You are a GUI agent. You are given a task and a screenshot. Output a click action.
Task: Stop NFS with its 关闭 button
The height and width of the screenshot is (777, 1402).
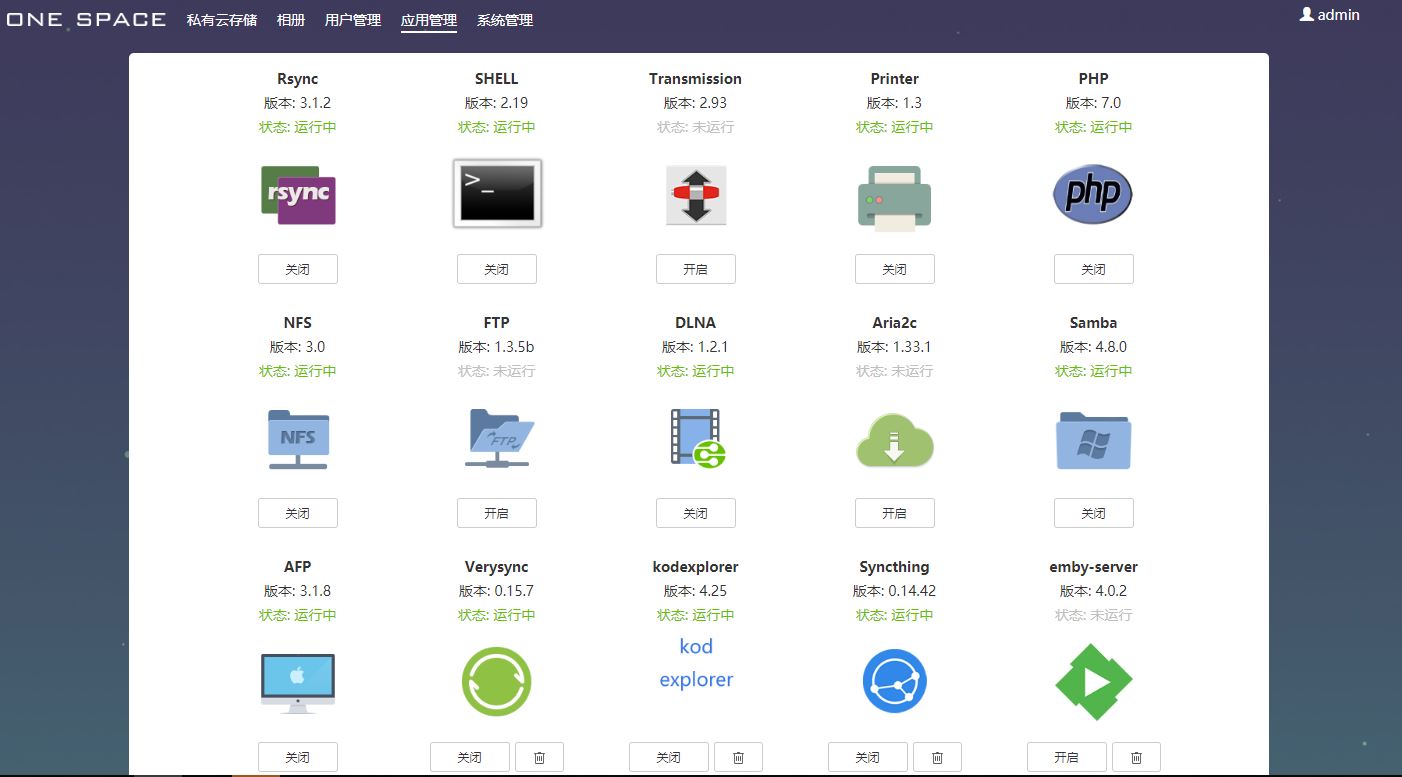(298, 513)
